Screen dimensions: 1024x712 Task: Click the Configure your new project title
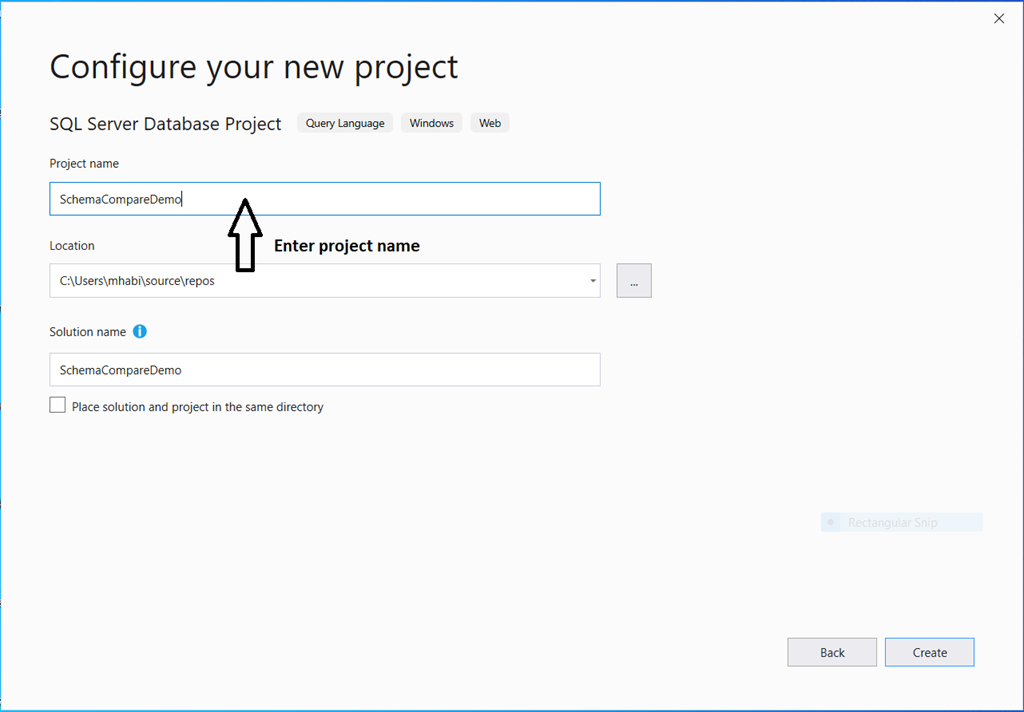(254, 67)
